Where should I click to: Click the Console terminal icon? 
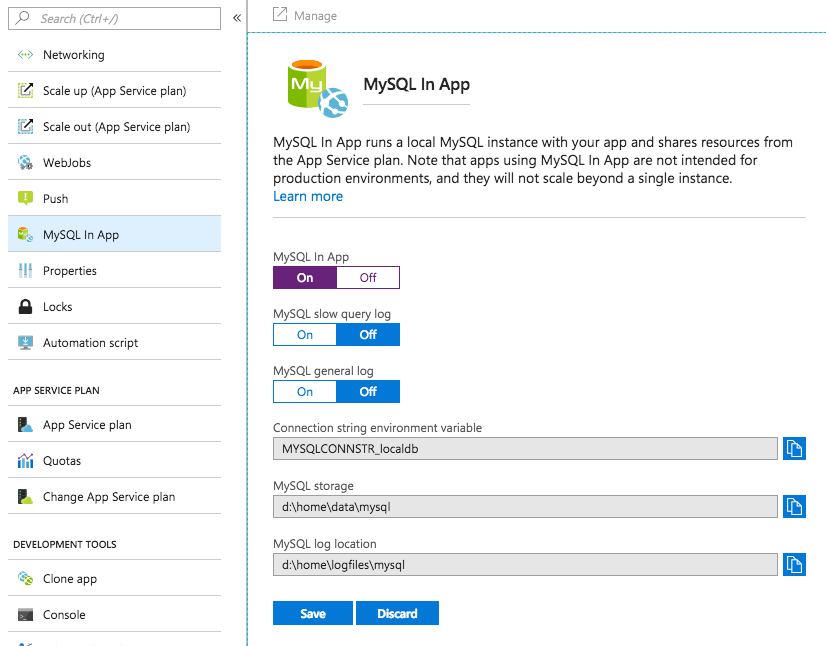(x=25, y=614)
